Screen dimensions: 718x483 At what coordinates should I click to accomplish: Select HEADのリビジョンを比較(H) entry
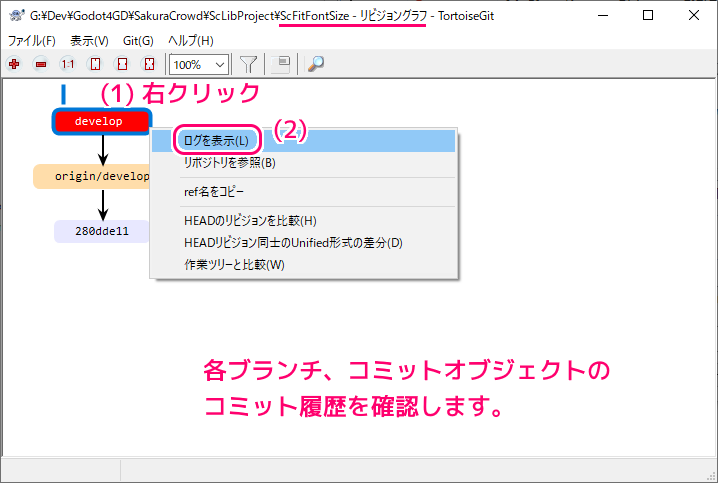point(304,221)
